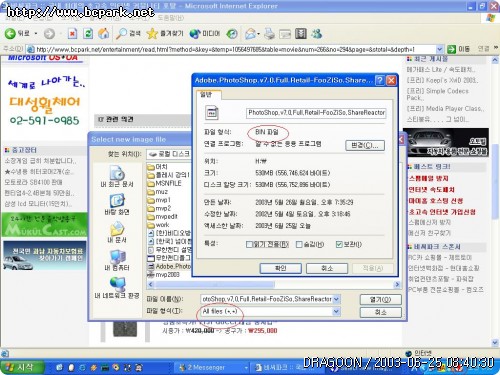Open the 파일 이름(N) filename dropdown arrow
Viewport: 500px width, 375px height.
point(336,299)
